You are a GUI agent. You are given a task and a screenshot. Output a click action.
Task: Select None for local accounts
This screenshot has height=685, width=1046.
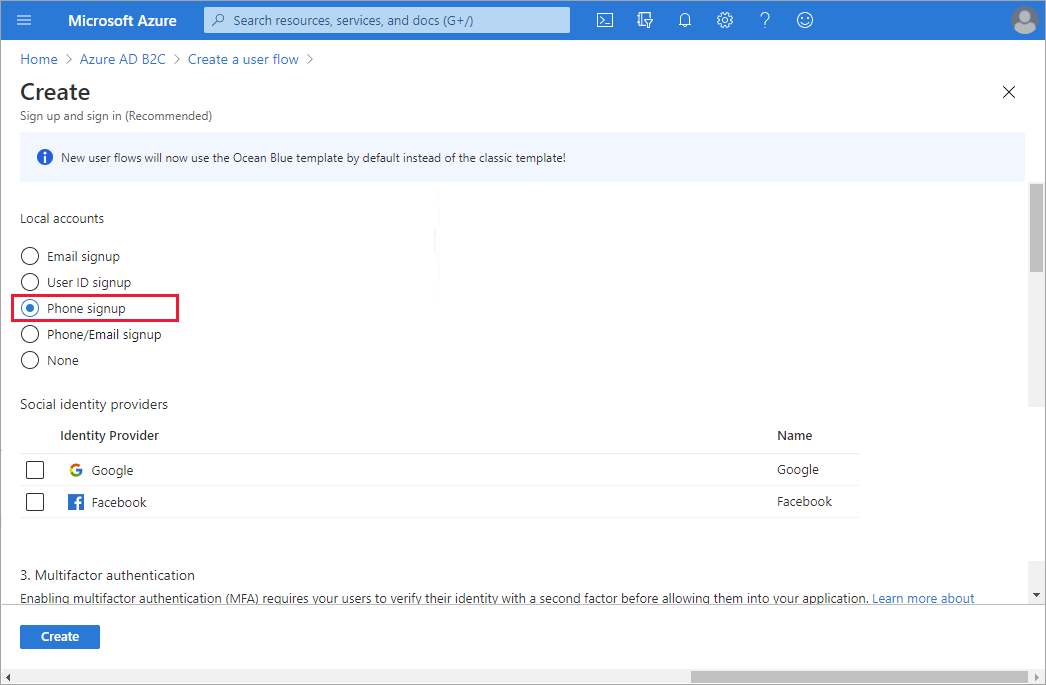coord(30,360)
